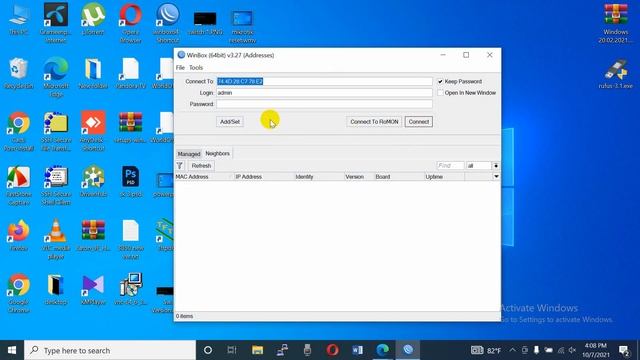Click the taskbar search box

pos(110,350)
